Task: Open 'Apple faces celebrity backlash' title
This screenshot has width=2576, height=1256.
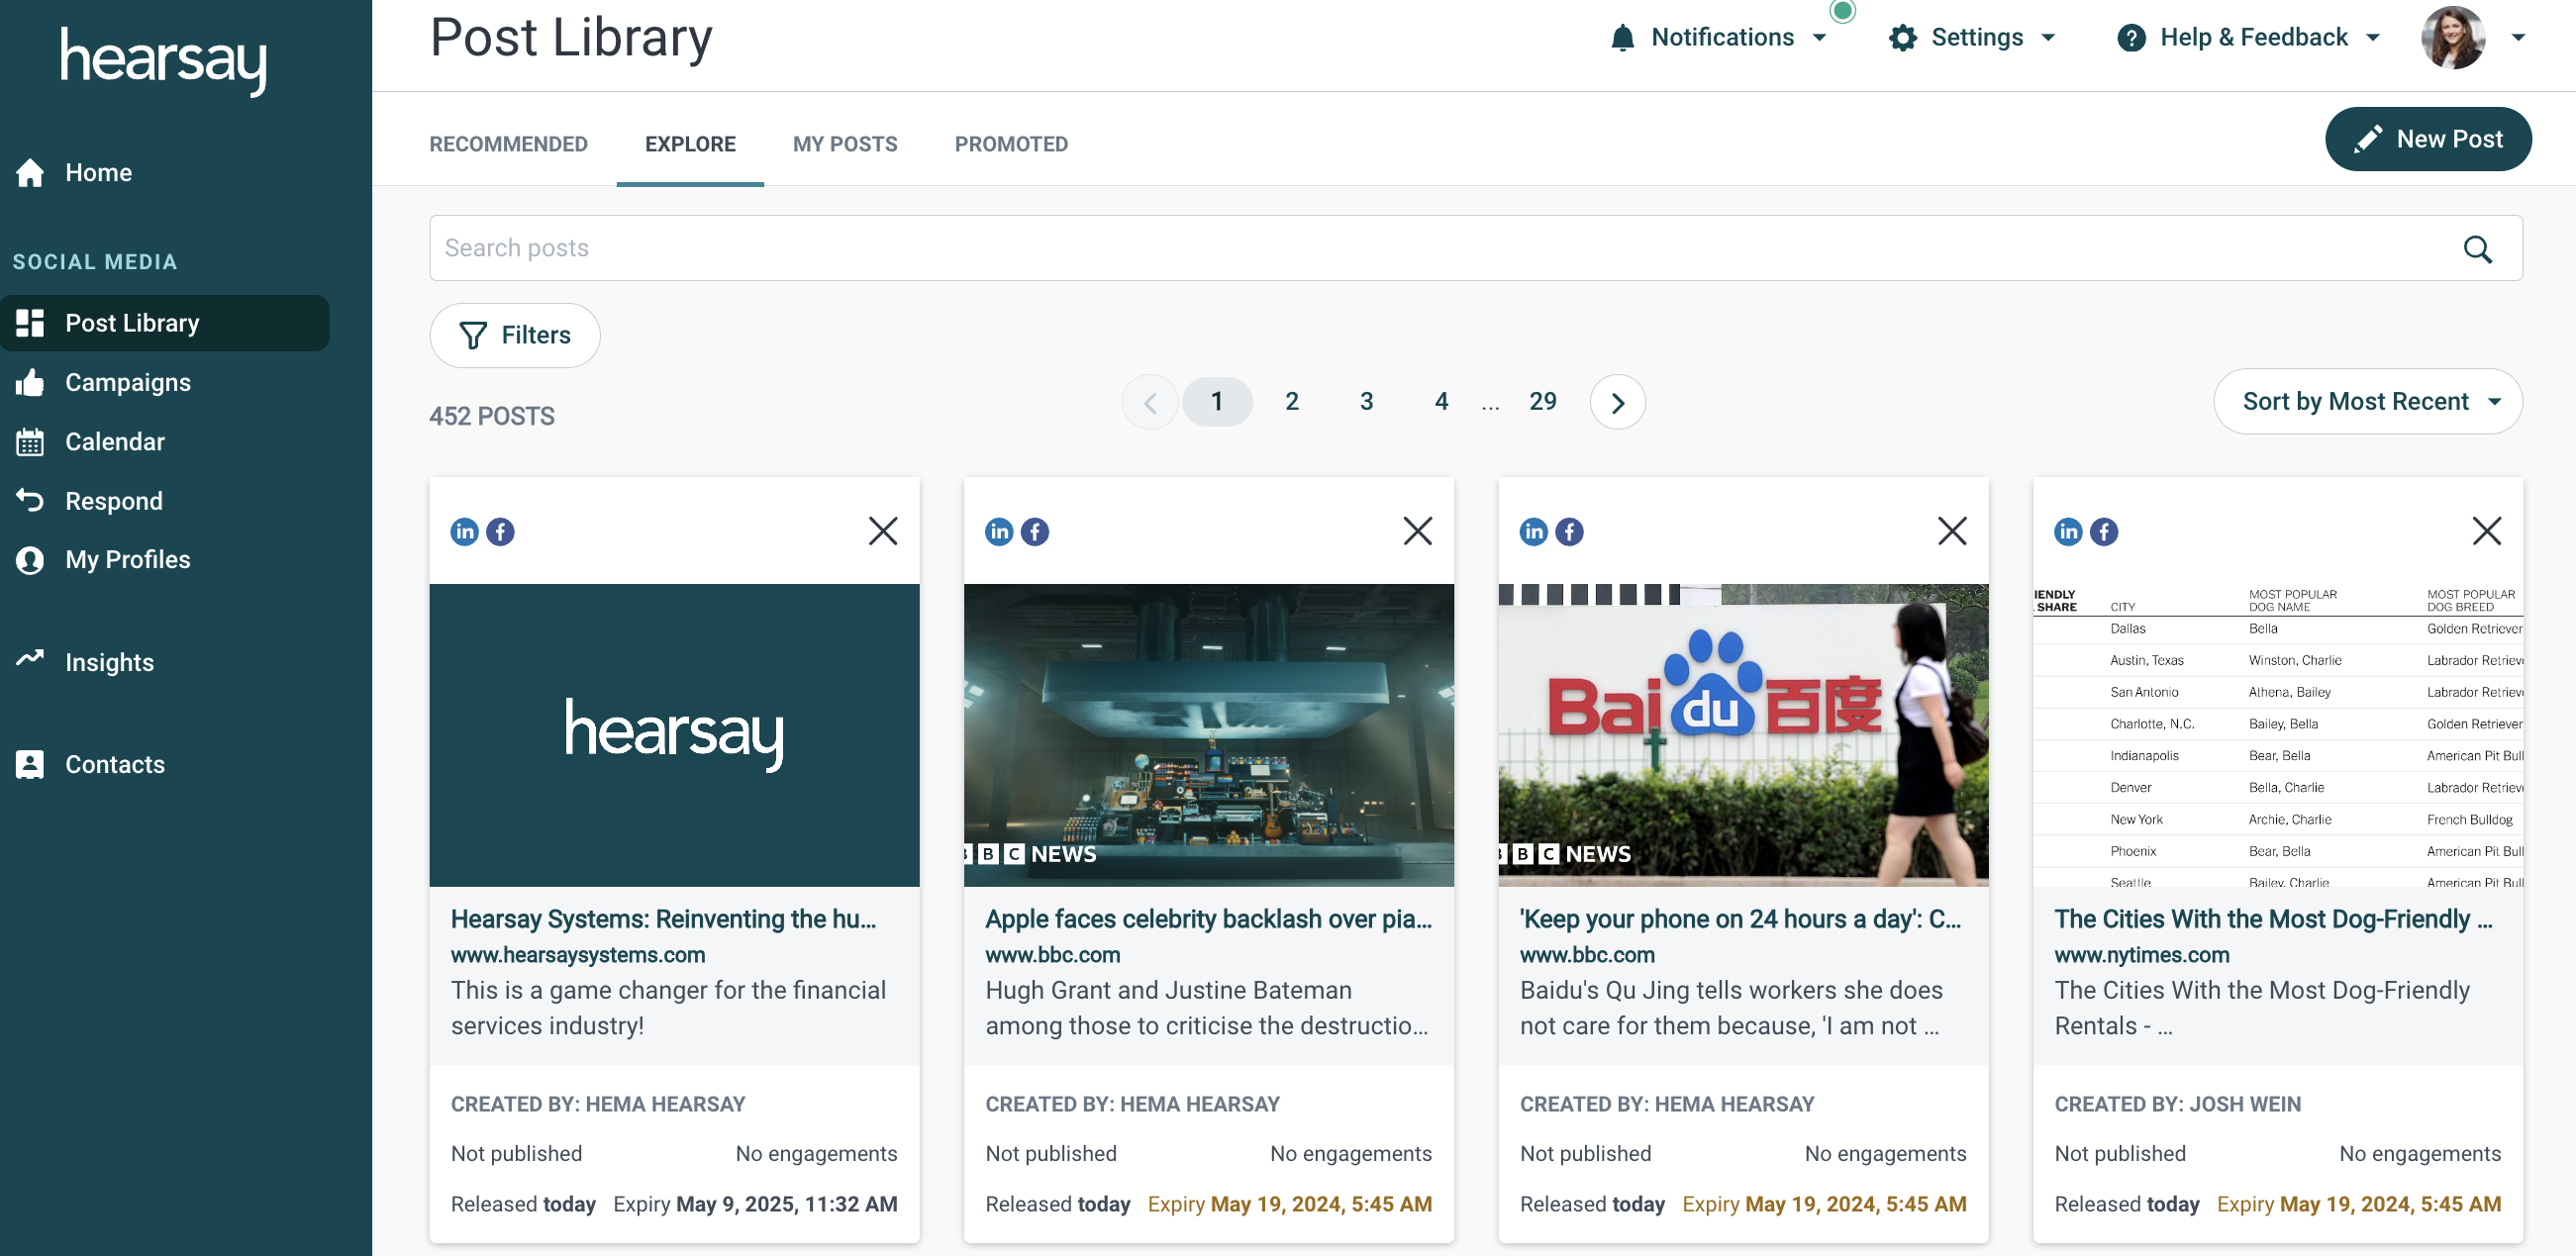Action: click(1208, 919)
